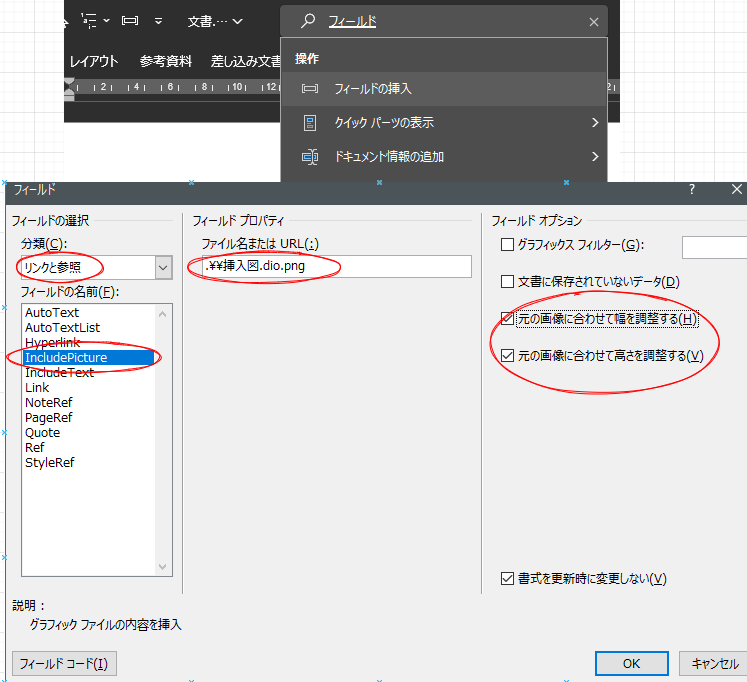Select PageRef in field names list

(x=49, y=418)
